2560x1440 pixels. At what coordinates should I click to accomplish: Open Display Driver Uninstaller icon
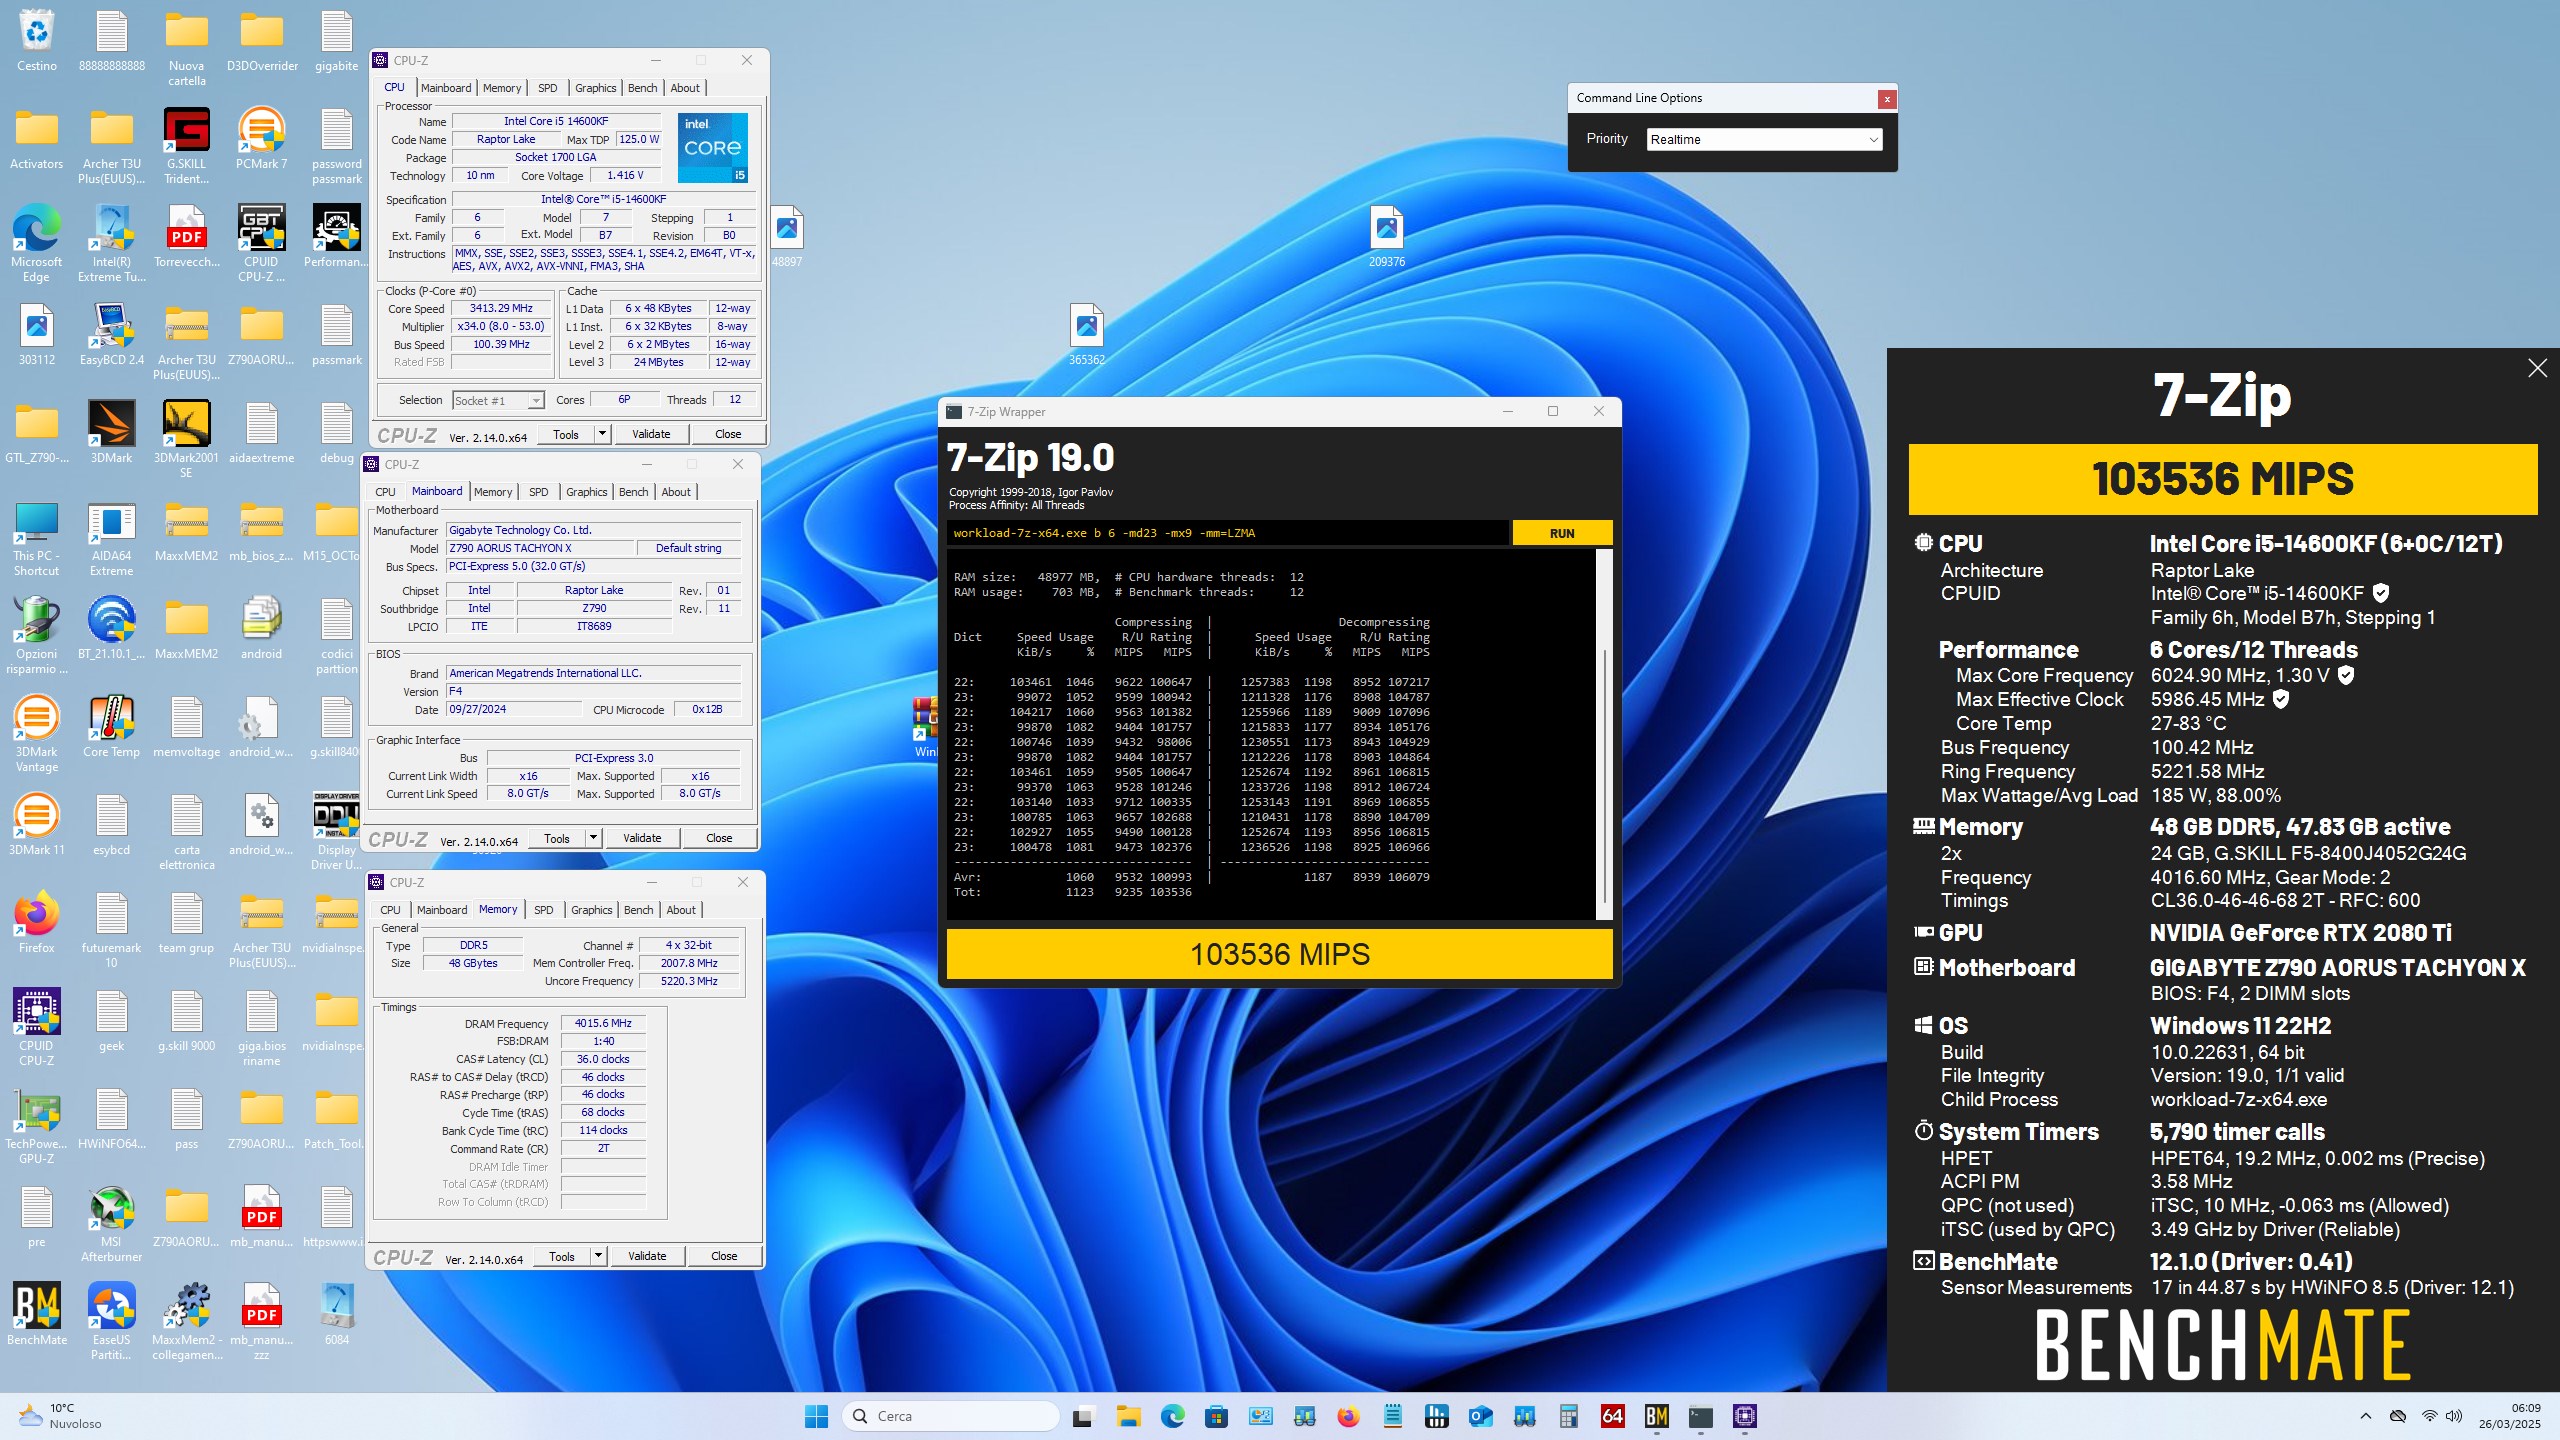(x=337, y=831)
